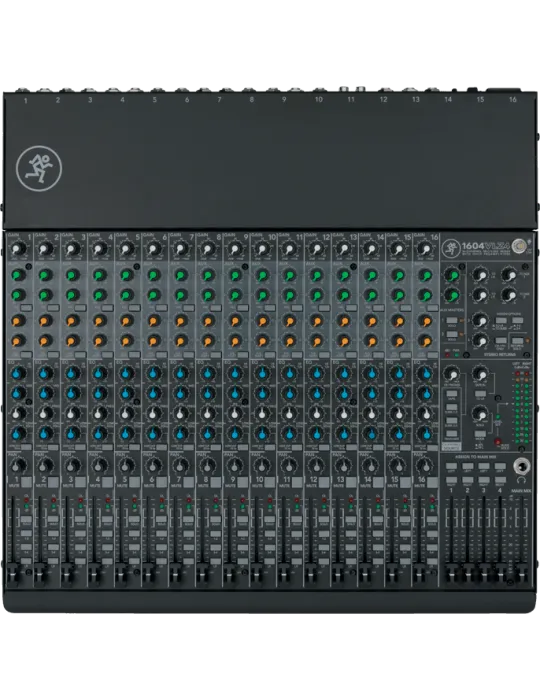Toggle subgroup 4 Right assign switch
540x700 pixels.
(x=500, y=480)
